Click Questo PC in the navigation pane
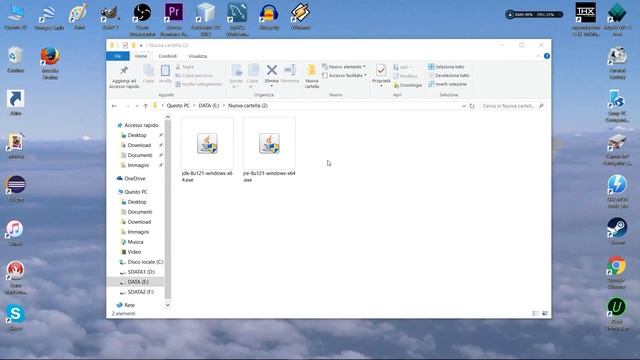The height and width of the screenshot is (360, 640). click(x=136, y=192)
